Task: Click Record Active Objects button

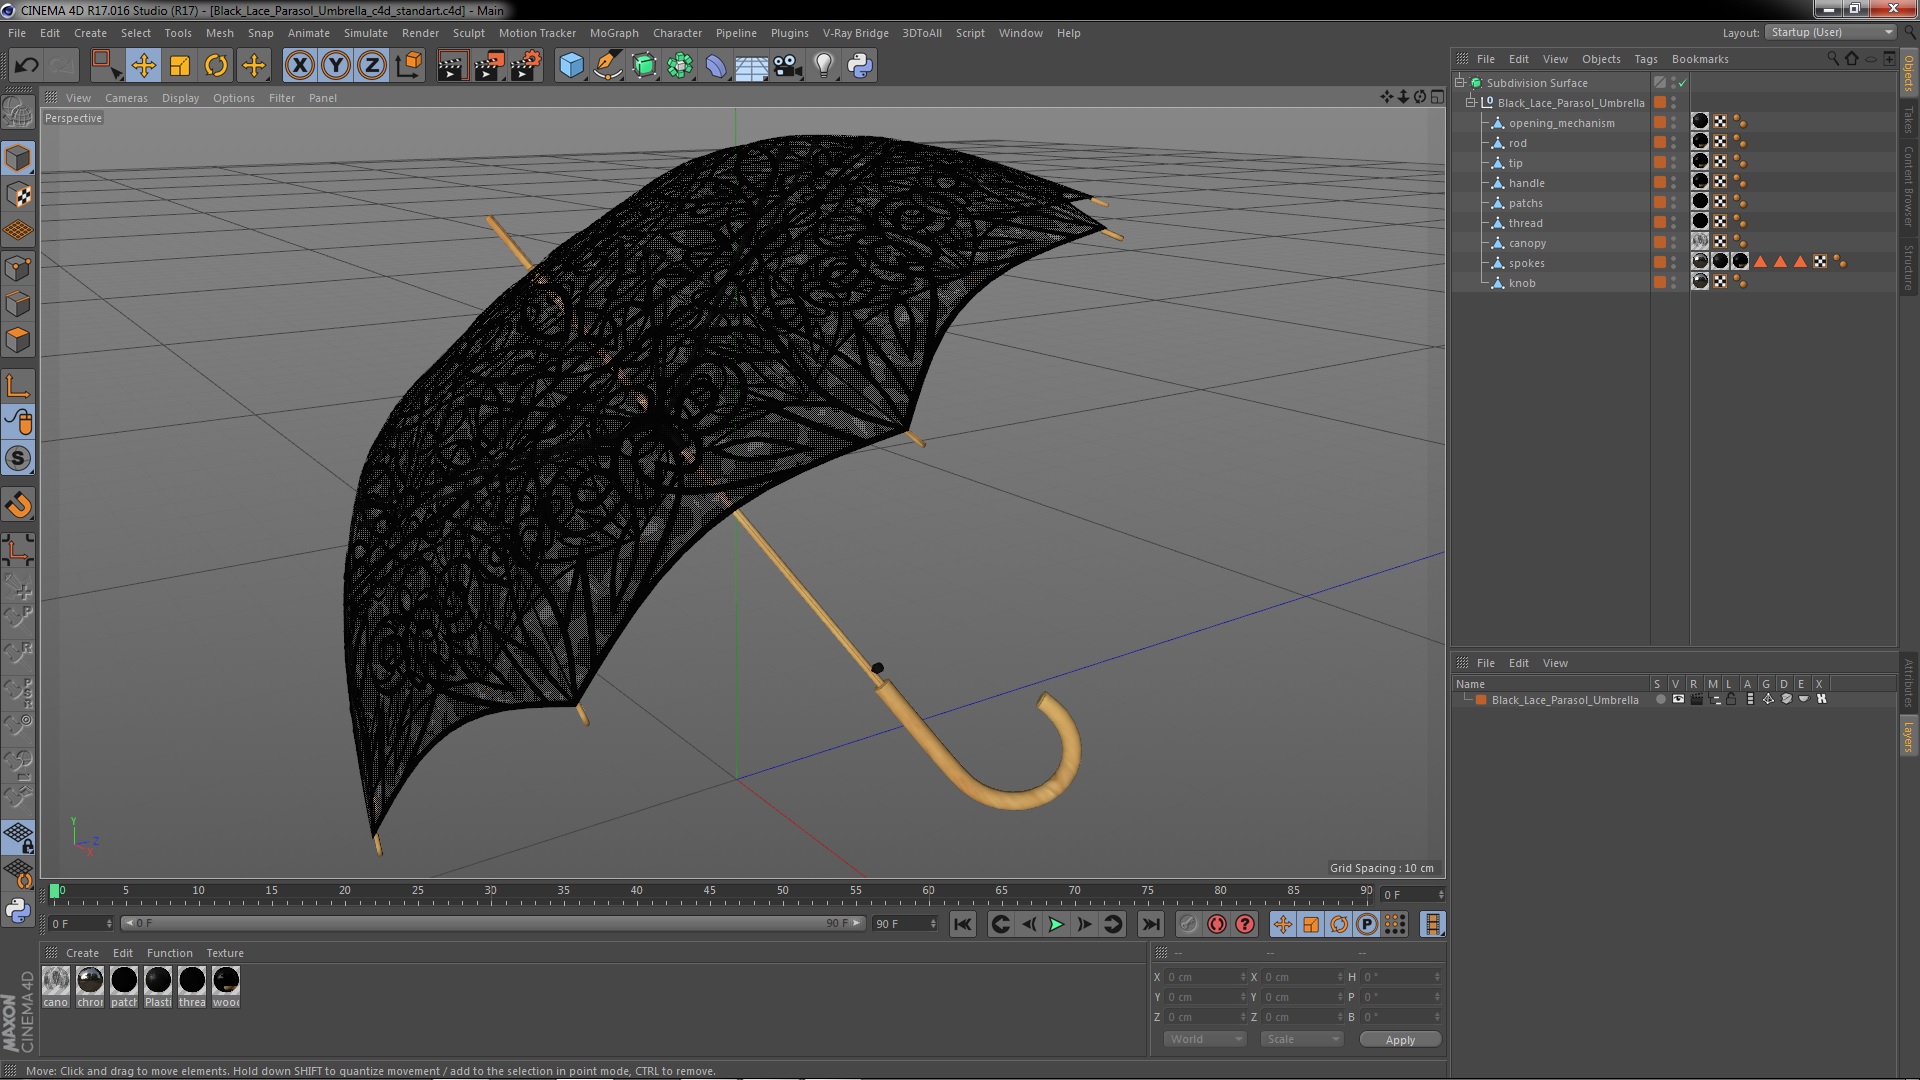Action: click(1188, 925)
